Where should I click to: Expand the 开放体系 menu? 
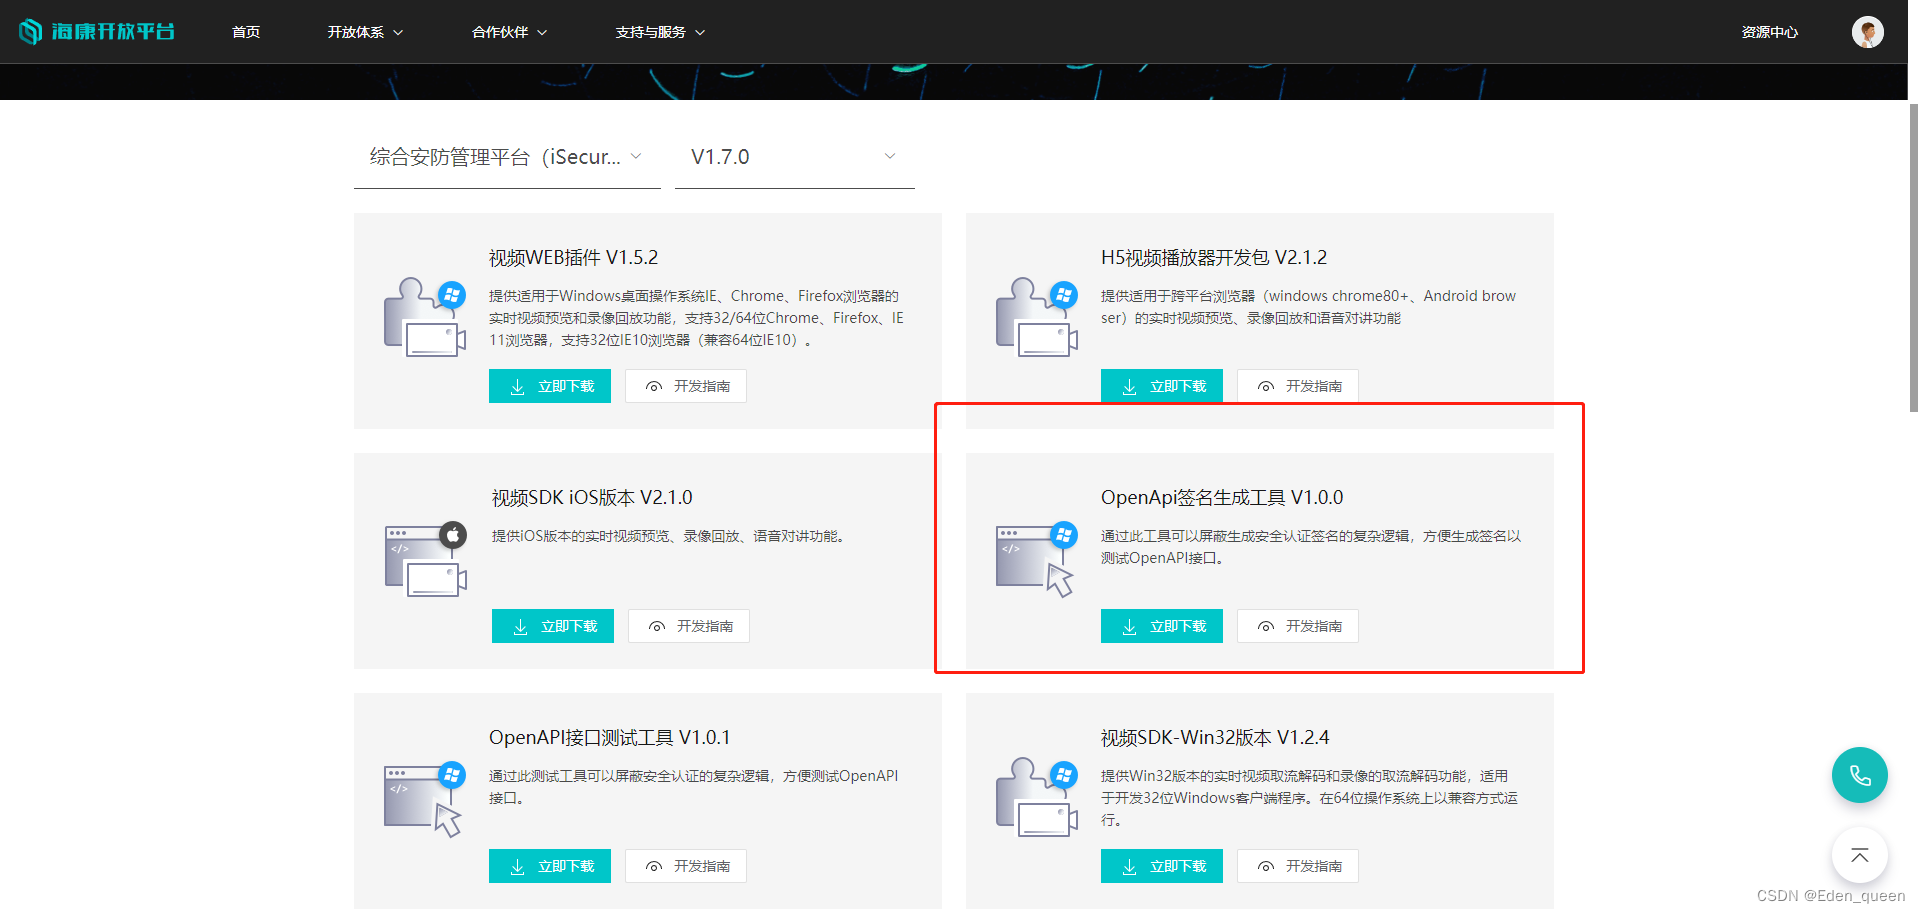pos(365,32)
